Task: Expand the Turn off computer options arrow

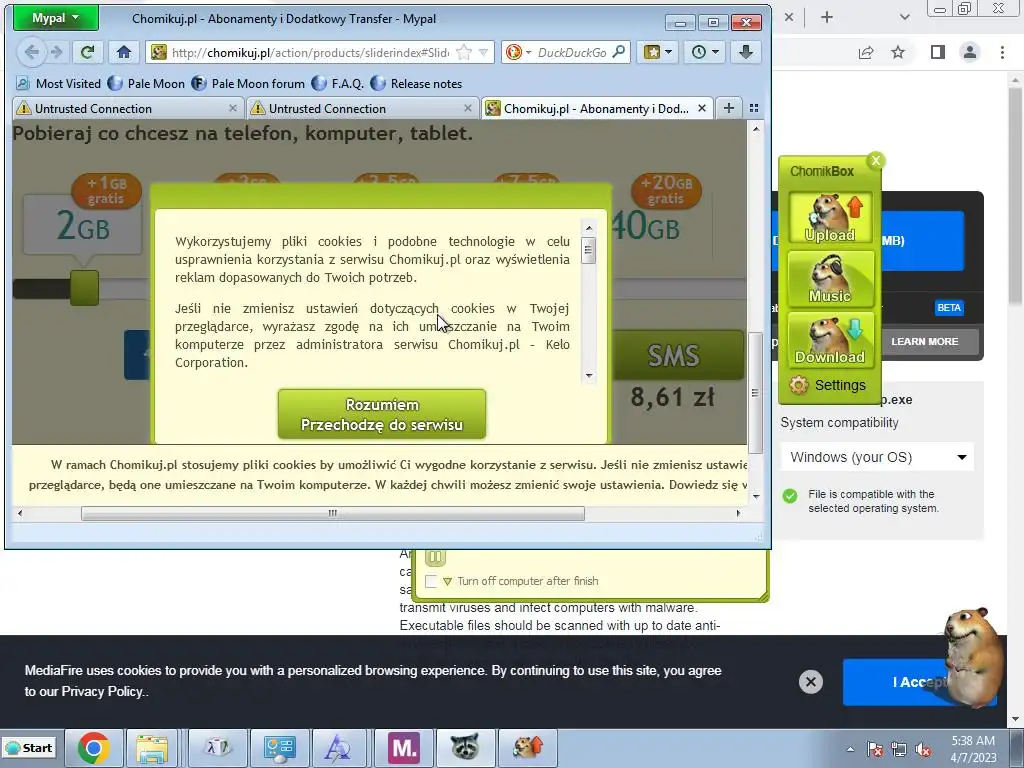Action: point(447,581)
